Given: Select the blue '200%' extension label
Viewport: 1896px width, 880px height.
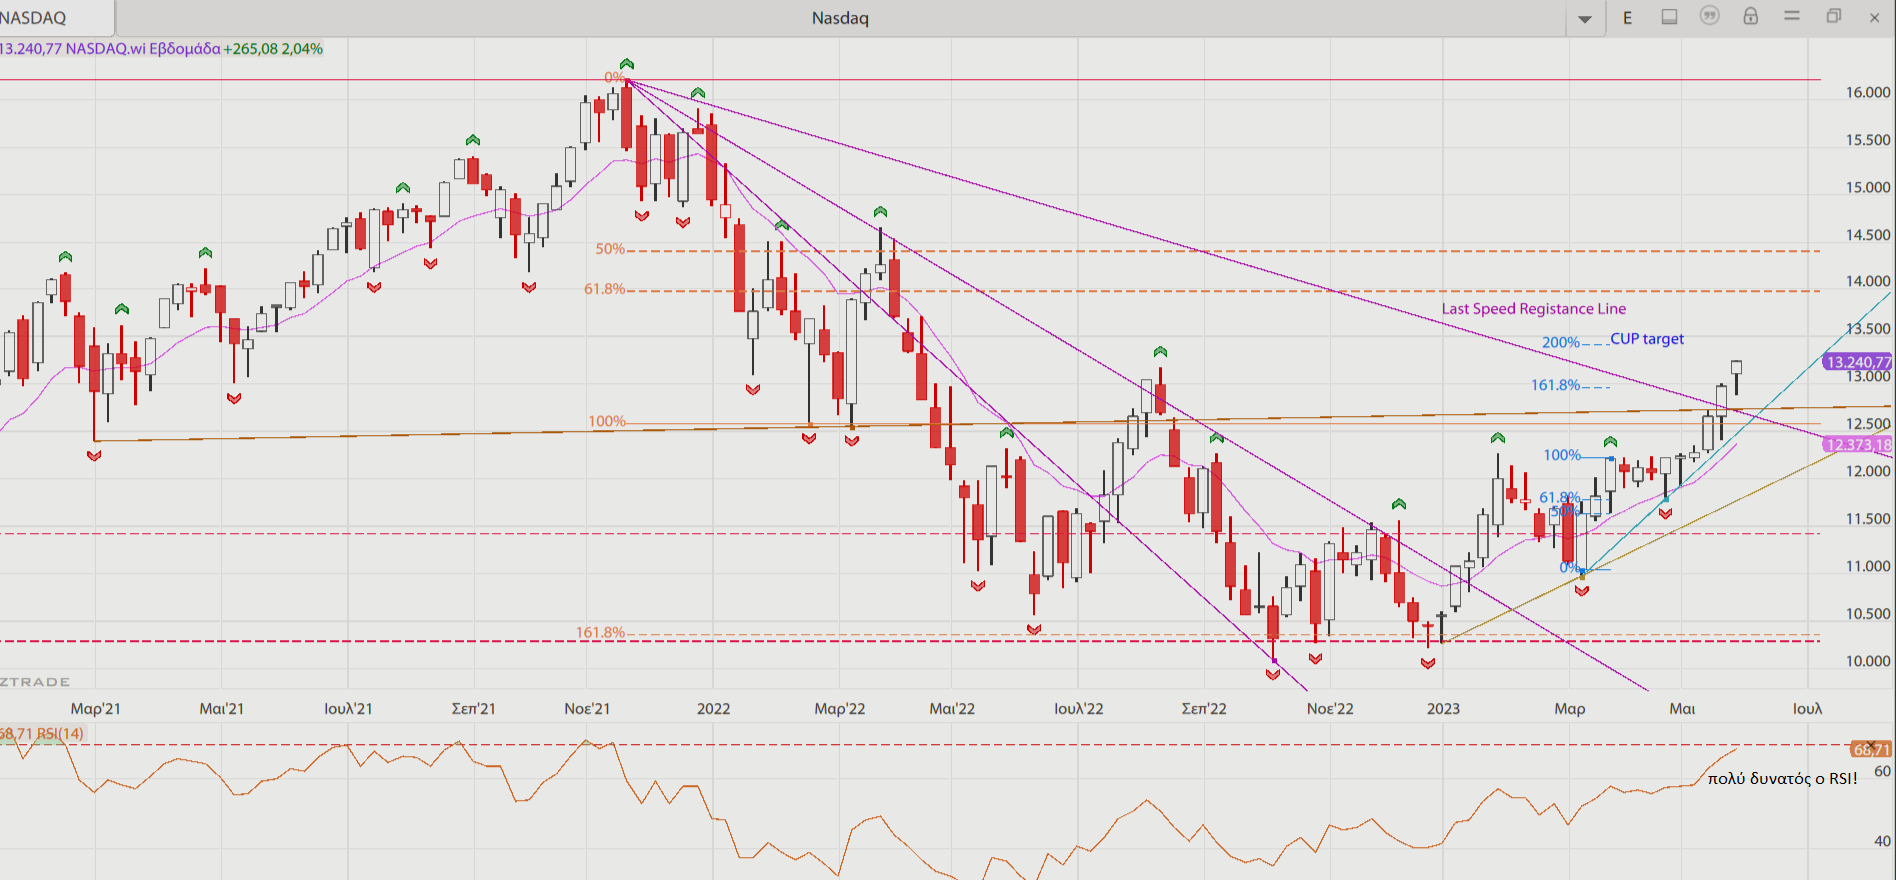Looking at the screenshot, I should [1561, 342].
